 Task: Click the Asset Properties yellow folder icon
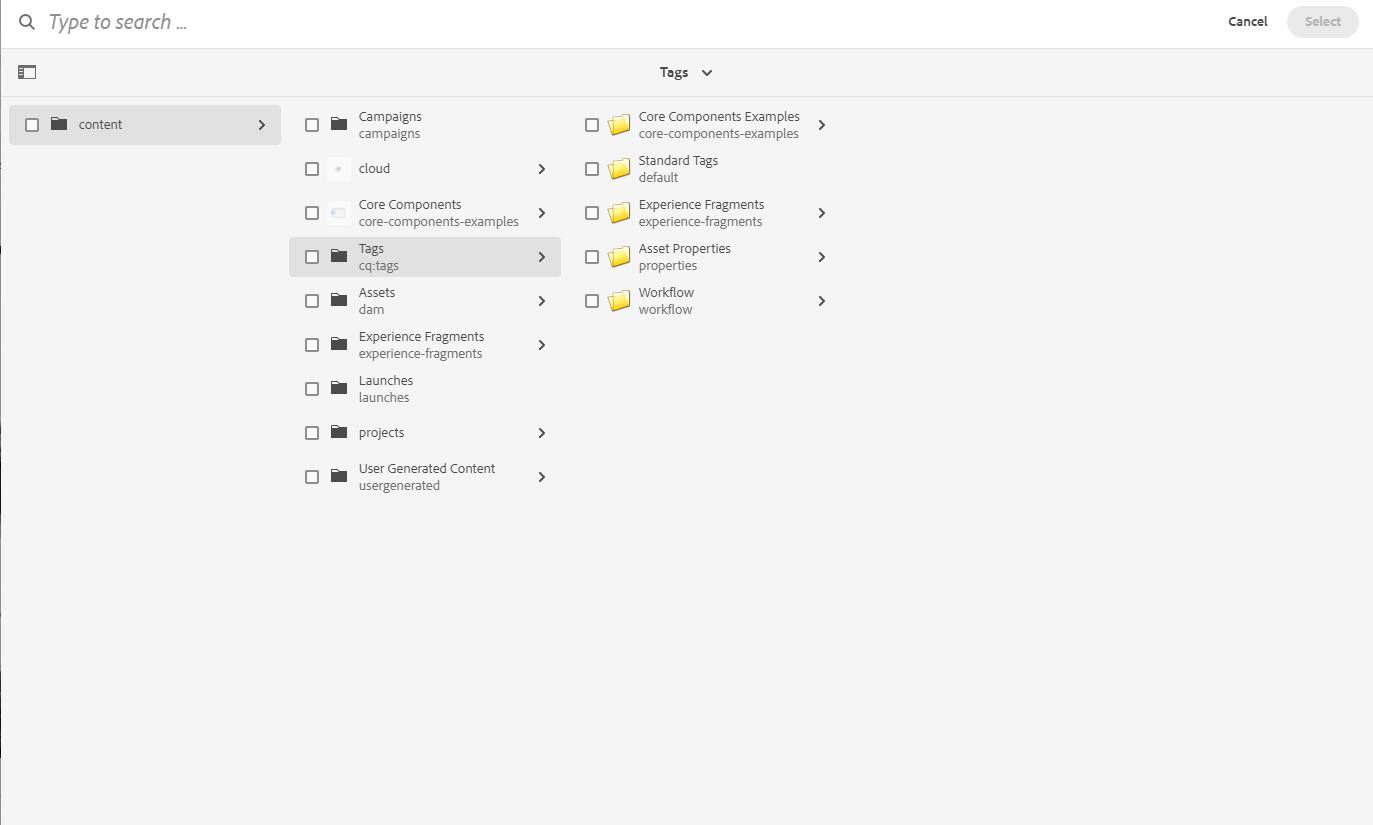coord(620,257)
